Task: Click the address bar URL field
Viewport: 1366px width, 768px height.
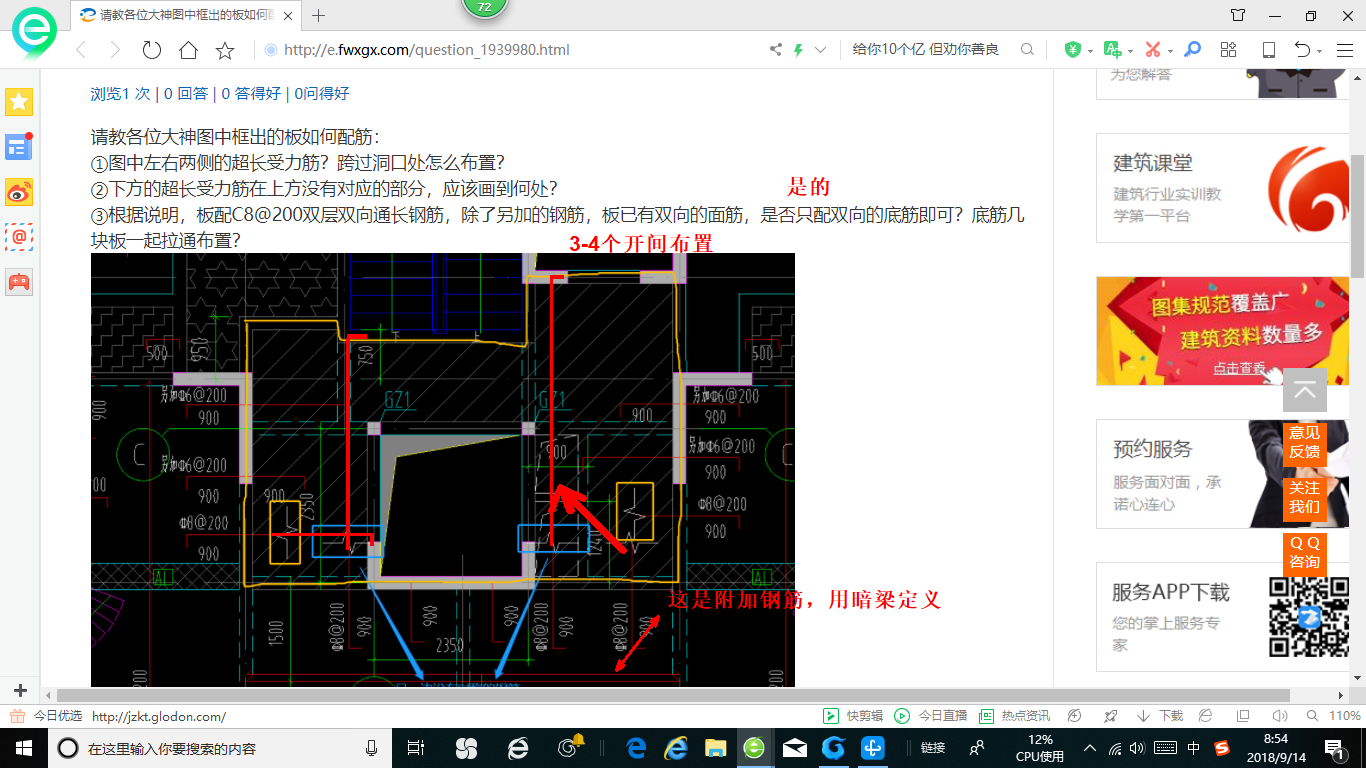Action: (510, 50)
